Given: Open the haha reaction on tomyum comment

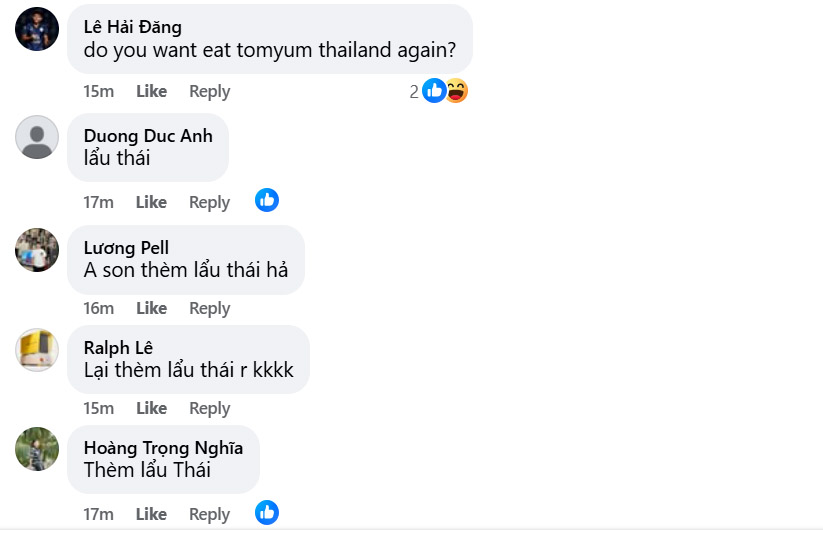Looking at the screenshot, I should (457, 91).
